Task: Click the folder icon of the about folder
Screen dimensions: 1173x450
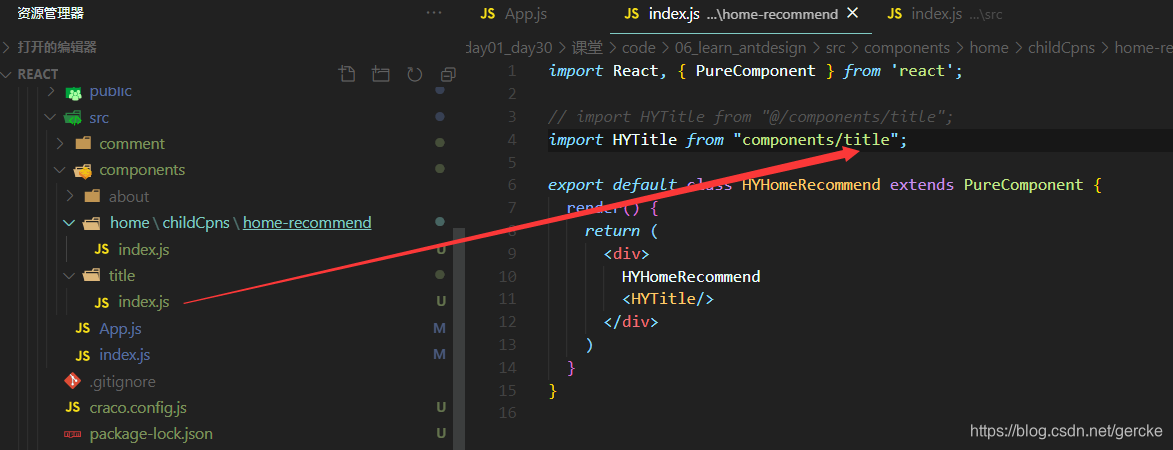Action: (x=92, y=197)
